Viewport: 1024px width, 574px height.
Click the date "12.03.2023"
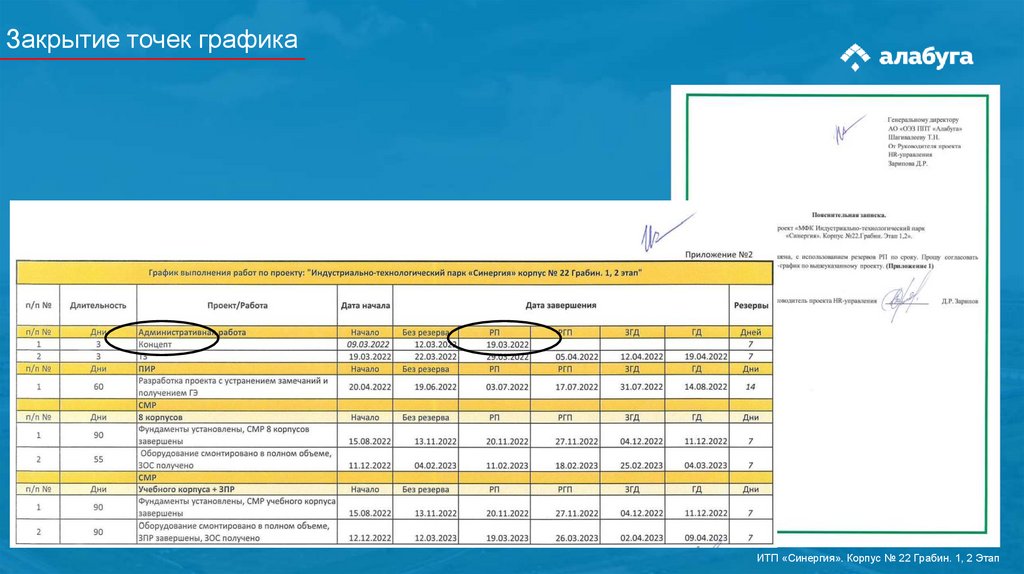point(436,538)
